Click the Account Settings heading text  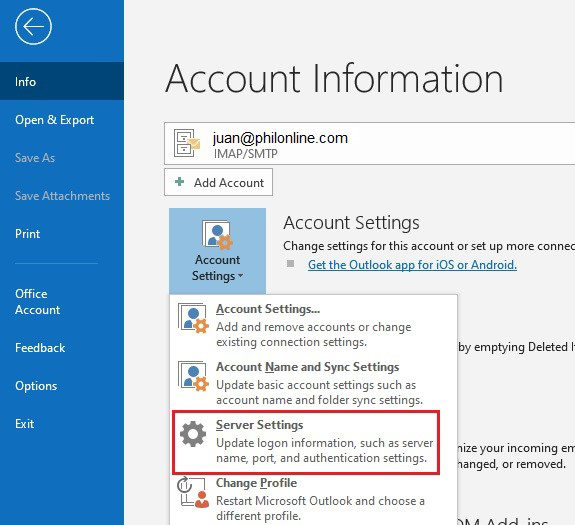coord(351,223)
